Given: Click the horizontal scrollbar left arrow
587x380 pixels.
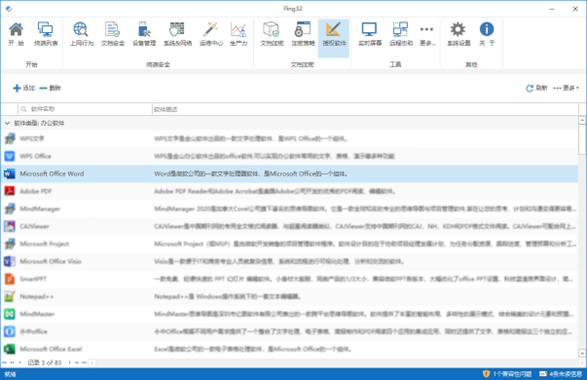Looking at the screenshot, I should click(x=92, y=362).
